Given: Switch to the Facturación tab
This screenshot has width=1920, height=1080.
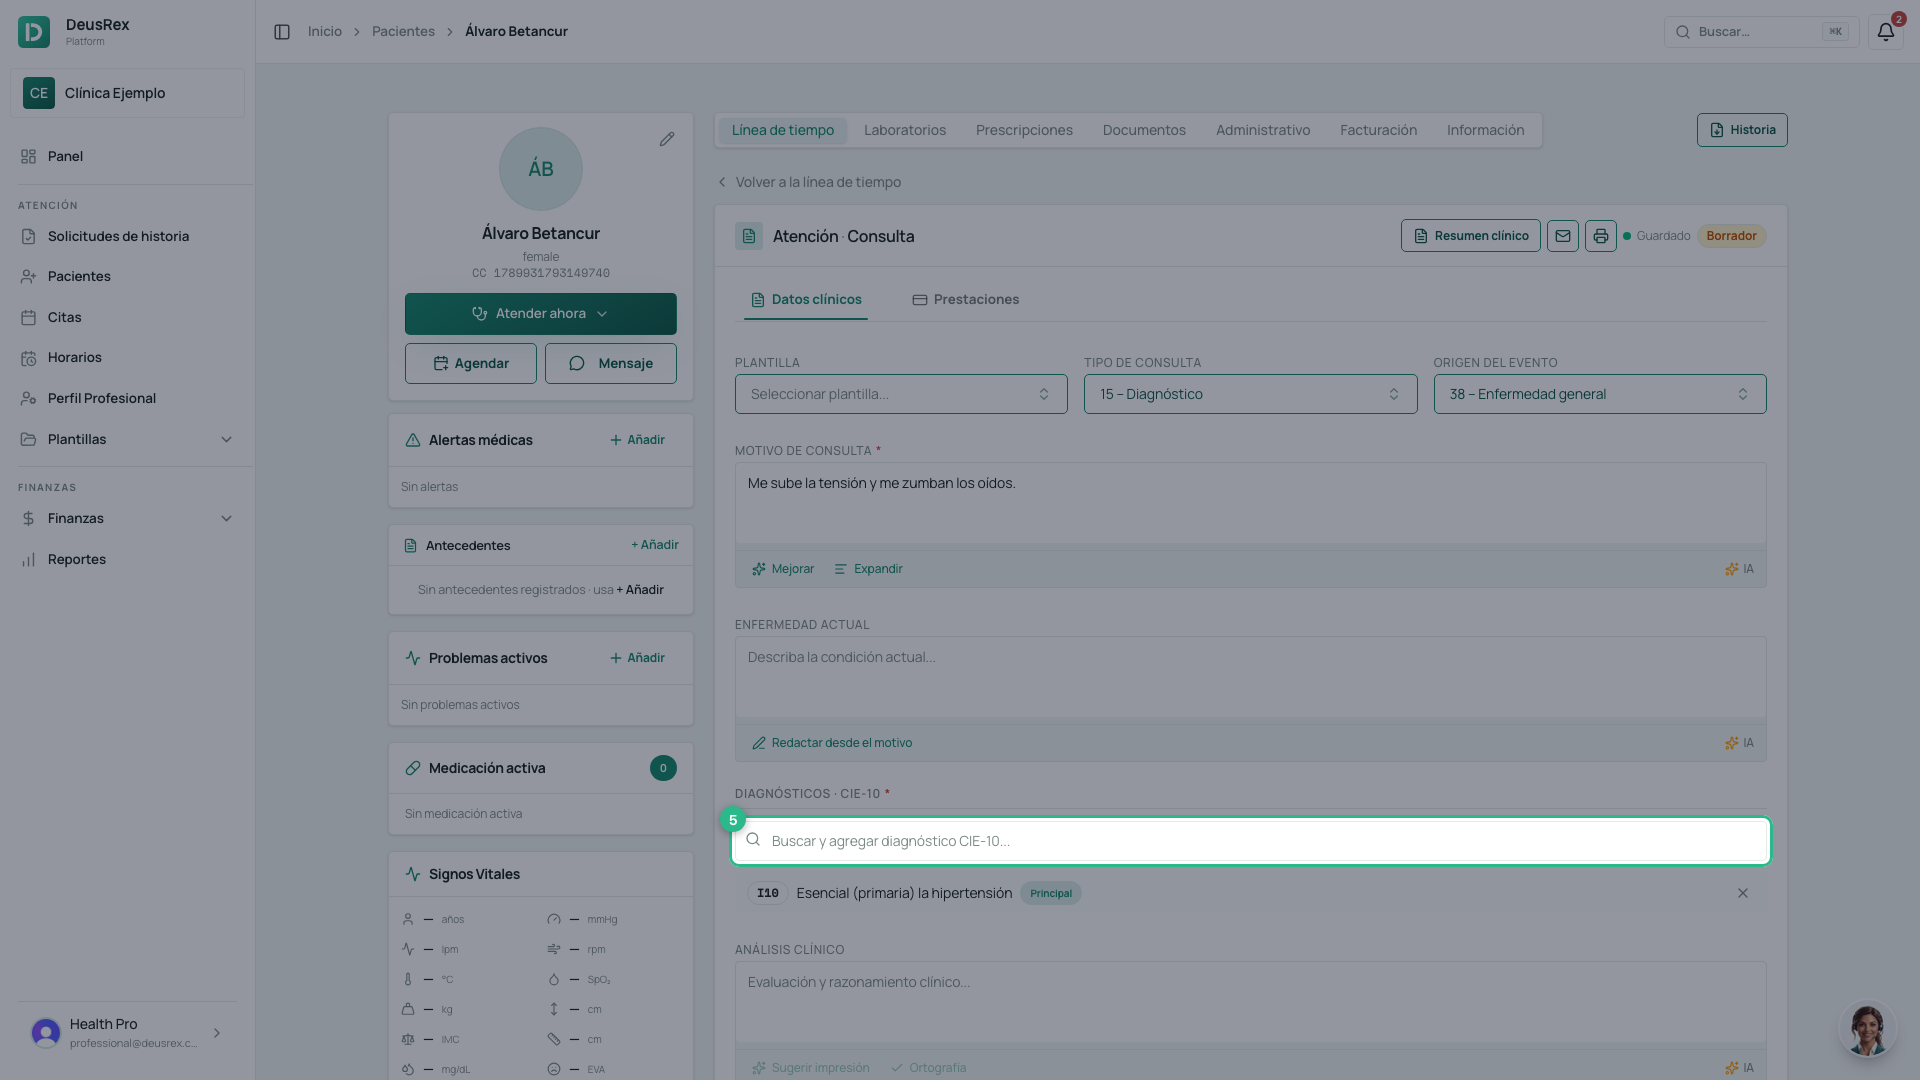Looking at the screenshot, I should pos(1378,130).
